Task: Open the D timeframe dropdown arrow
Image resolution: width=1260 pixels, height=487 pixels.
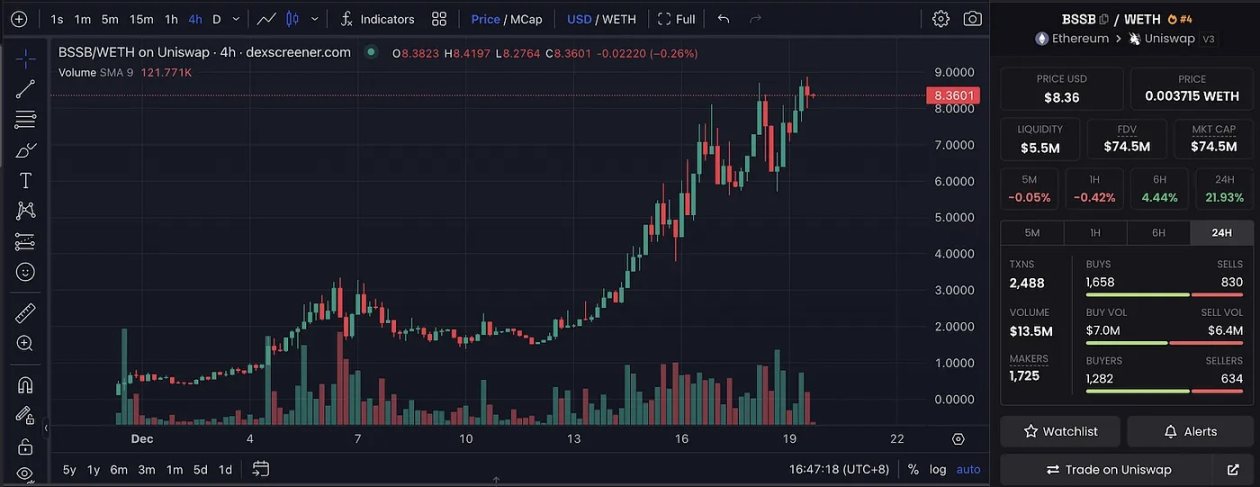Action: click(x=237, y=19)
